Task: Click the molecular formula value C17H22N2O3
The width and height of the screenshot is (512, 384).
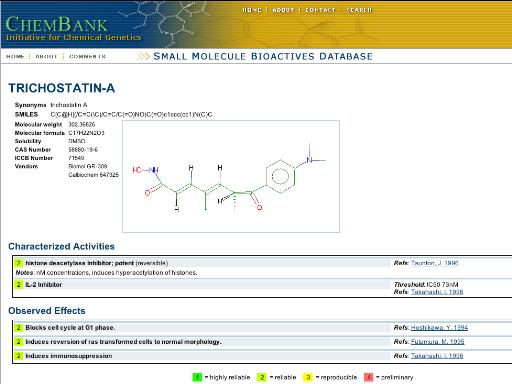Action: tap(86, 133)
